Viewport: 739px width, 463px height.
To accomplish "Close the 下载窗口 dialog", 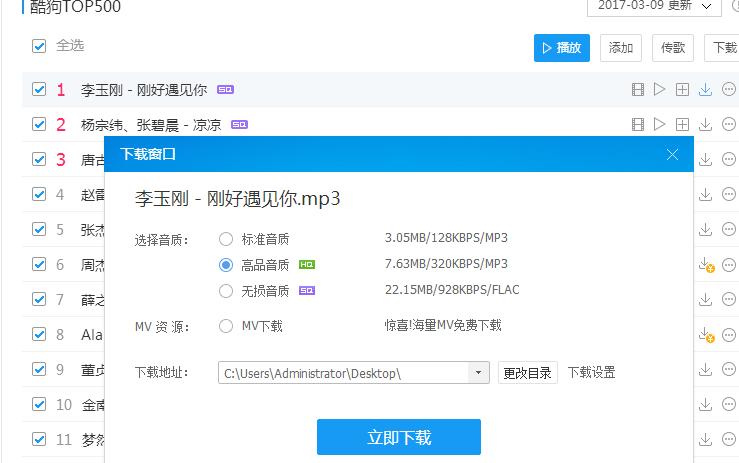I will 672,154.
